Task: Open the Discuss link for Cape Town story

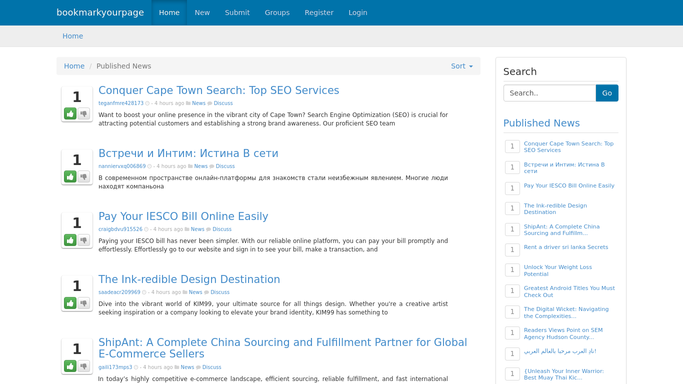Action: [x=223, y=103]
